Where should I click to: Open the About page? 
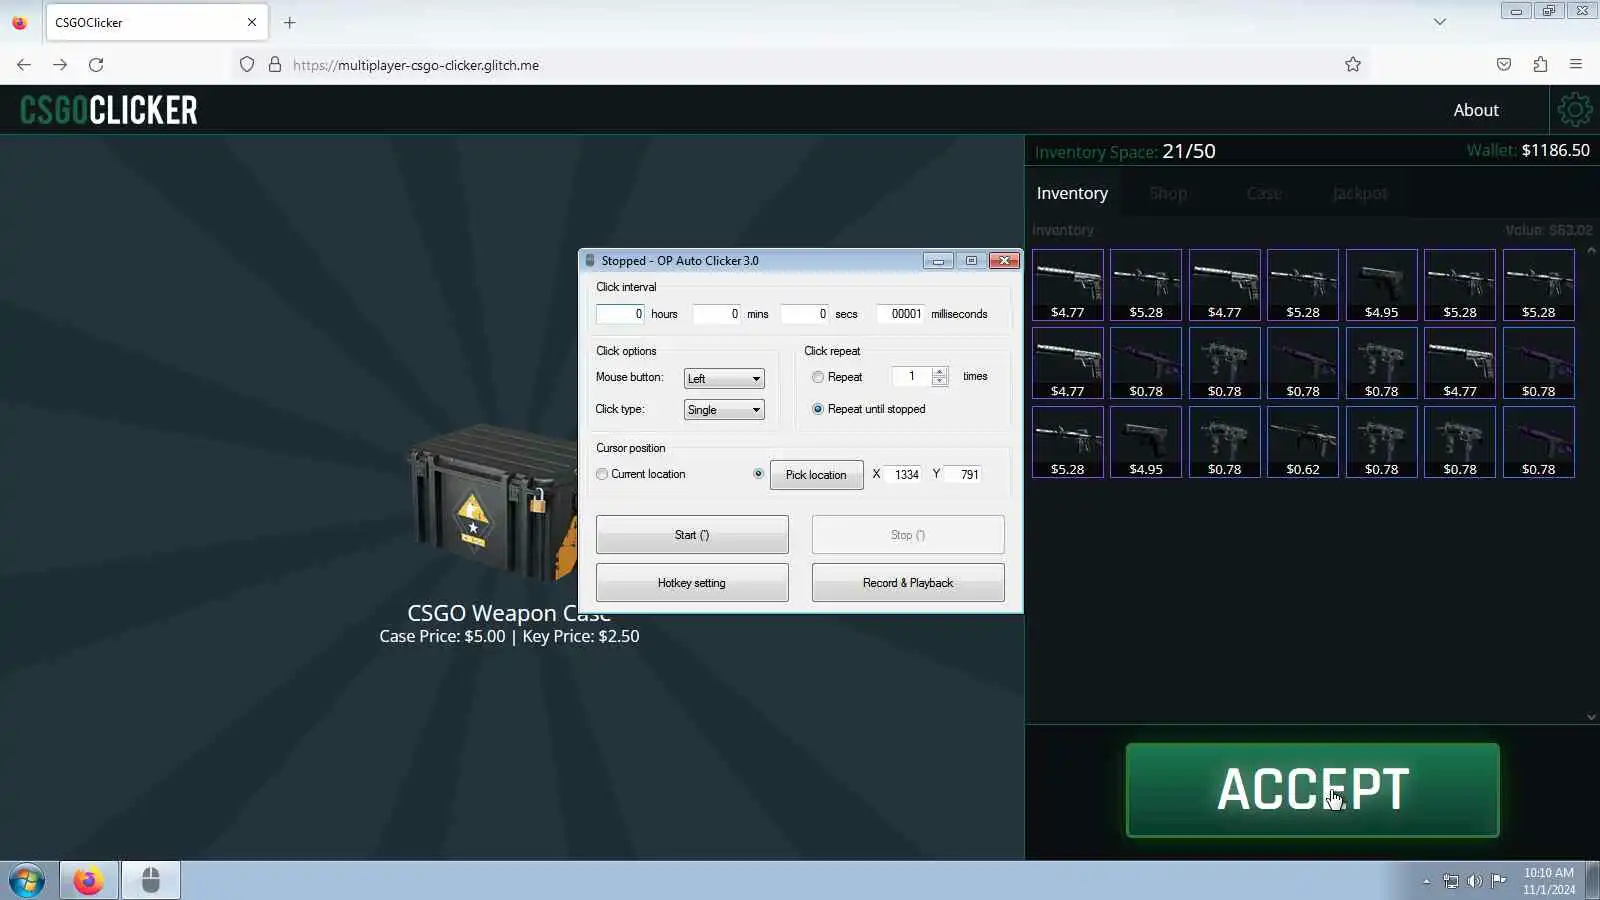click(x=1476, y=110)
